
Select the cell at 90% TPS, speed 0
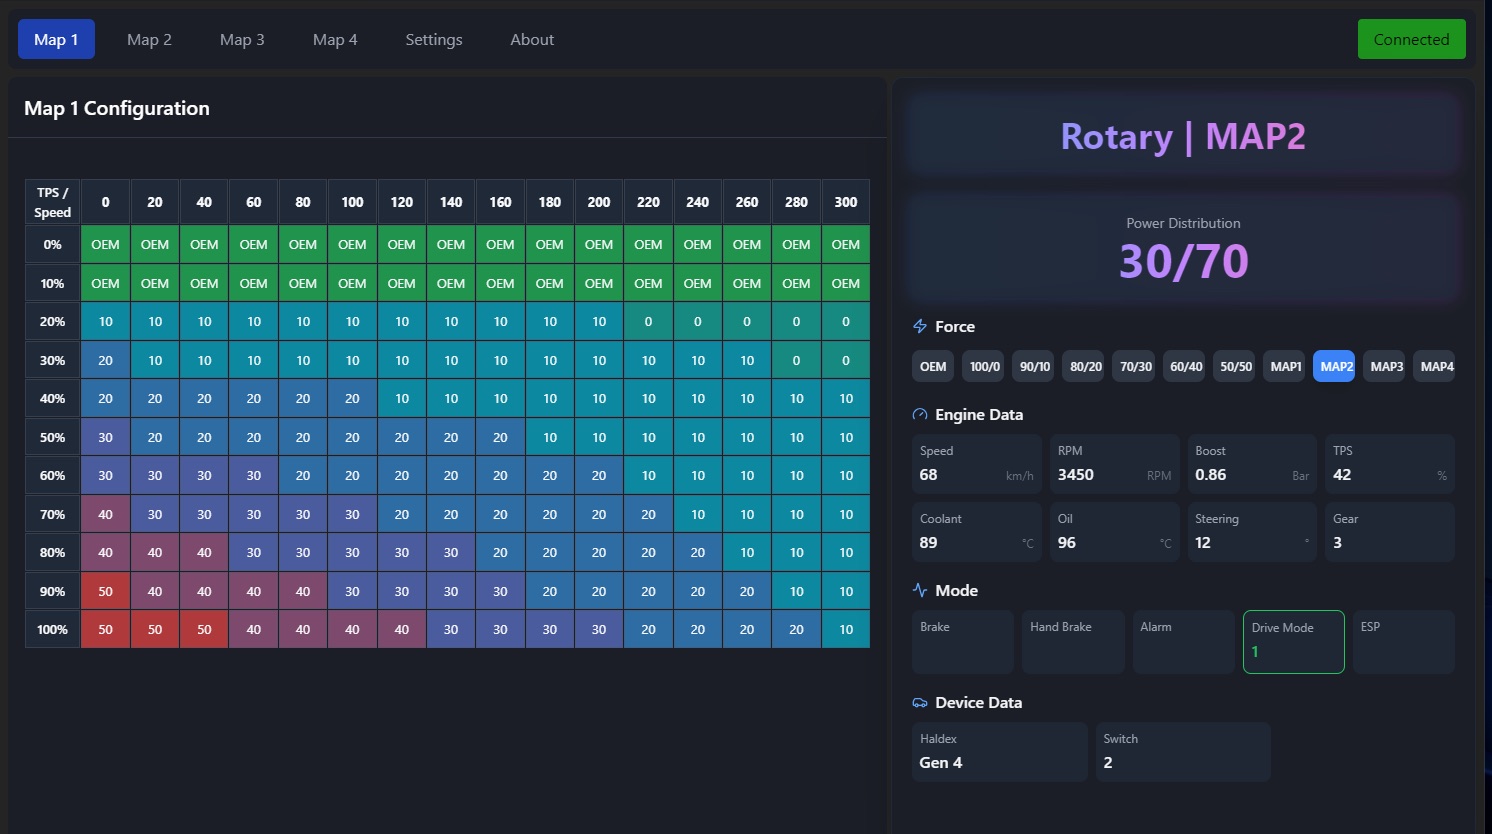tap(105, 591)
